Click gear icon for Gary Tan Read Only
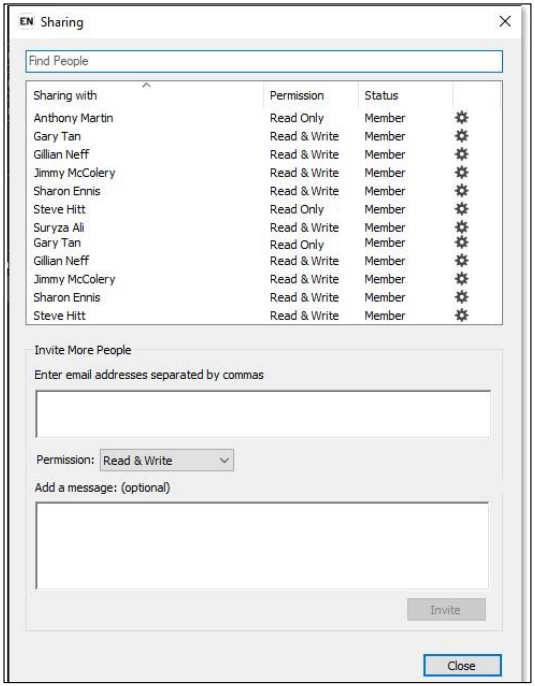 tap(462, 242)
